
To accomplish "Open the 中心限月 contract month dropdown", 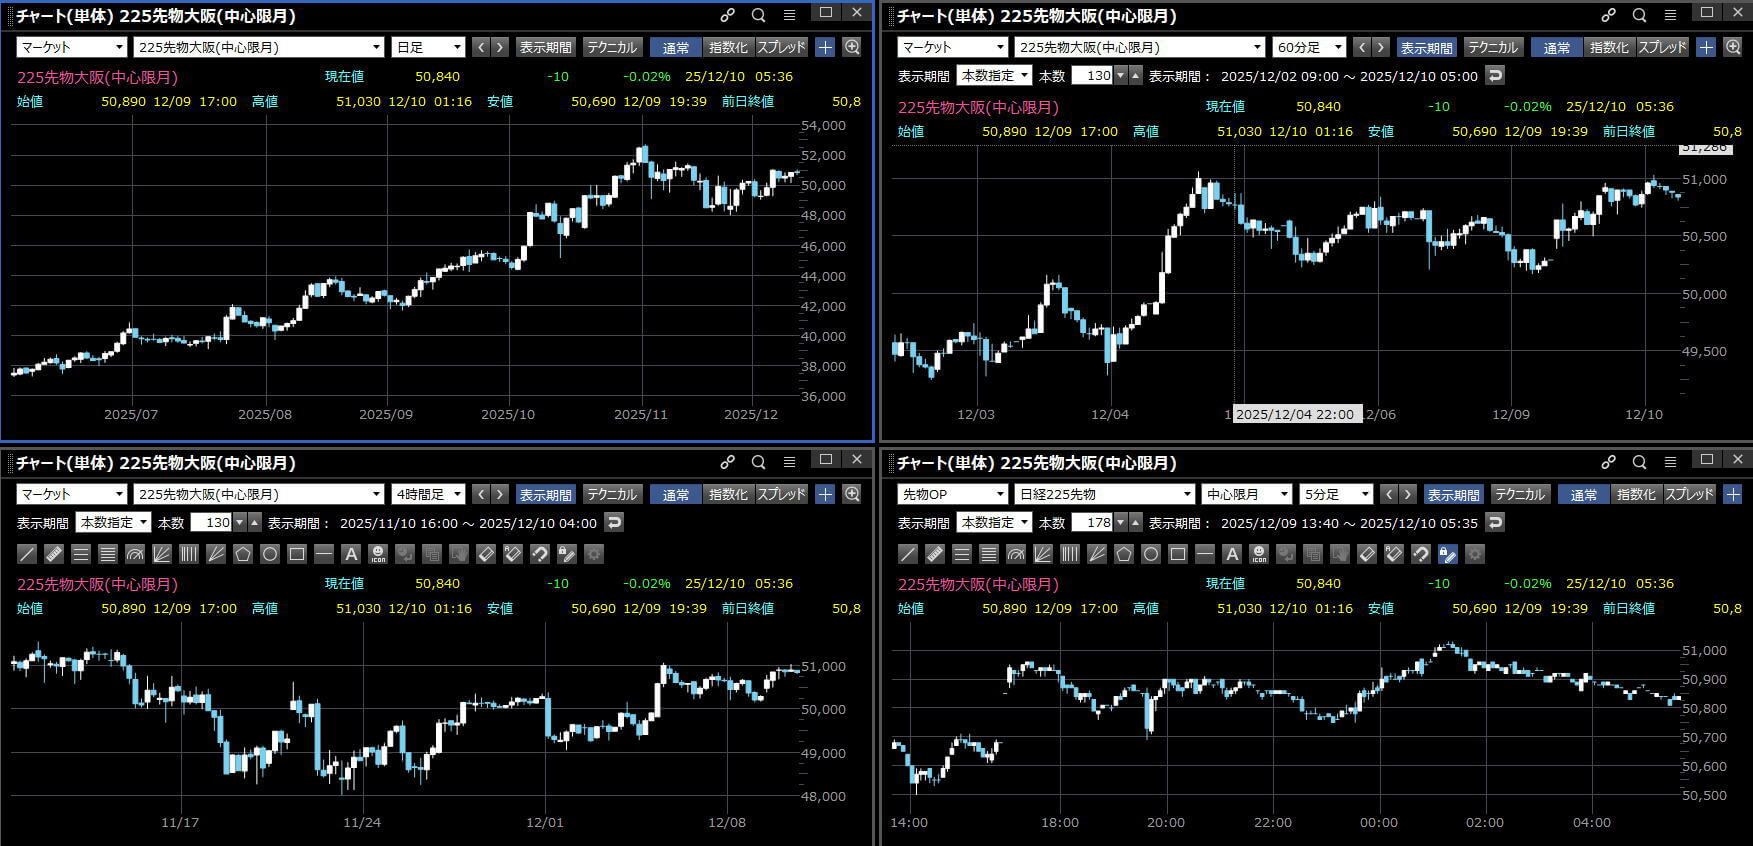I will point(1245,494).
